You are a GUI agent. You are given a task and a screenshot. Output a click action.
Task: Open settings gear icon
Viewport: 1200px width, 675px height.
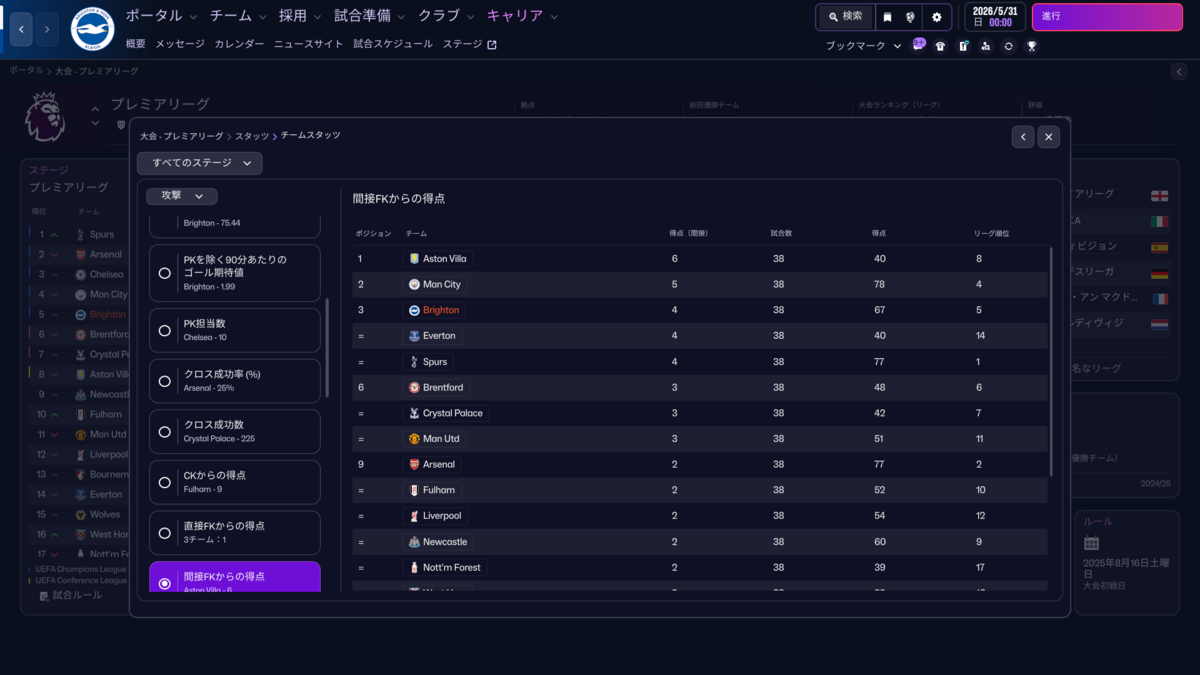937,17
